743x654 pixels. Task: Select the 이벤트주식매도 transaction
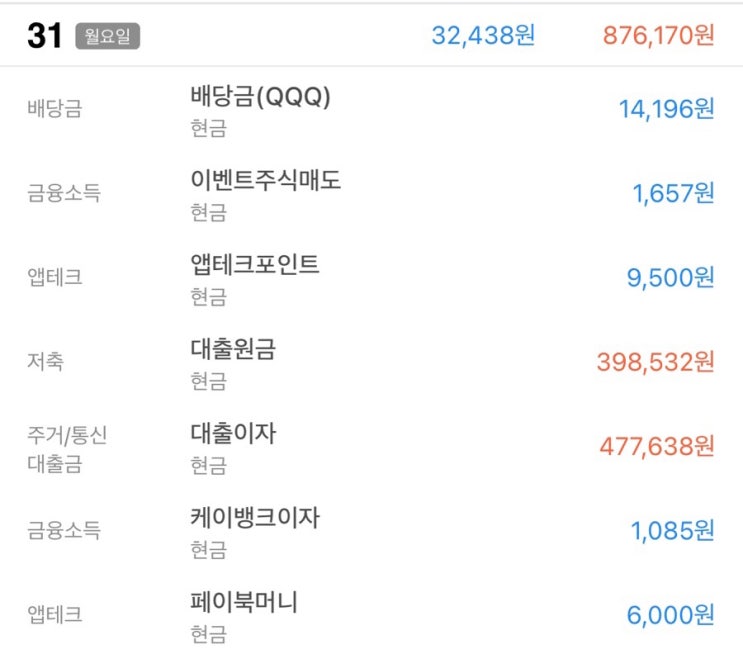[372, 194]
